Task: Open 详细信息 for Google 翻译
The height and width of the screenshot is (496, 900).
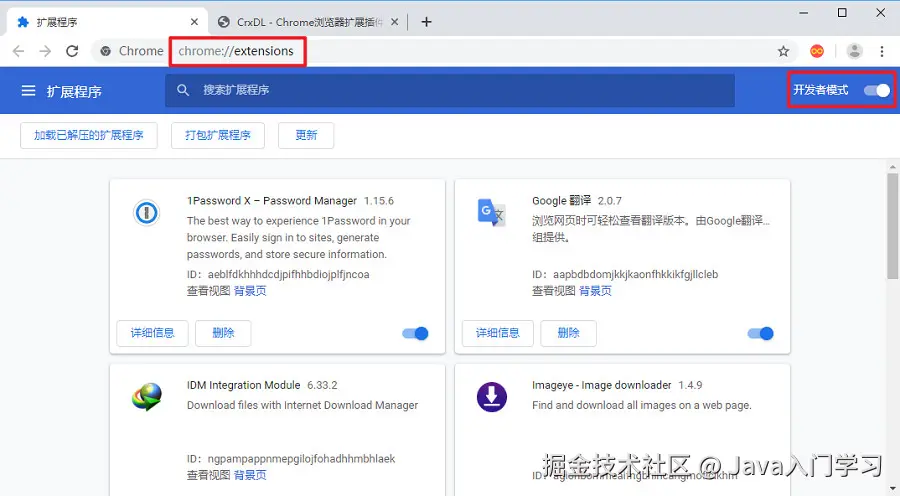Action: coord(498,333)
